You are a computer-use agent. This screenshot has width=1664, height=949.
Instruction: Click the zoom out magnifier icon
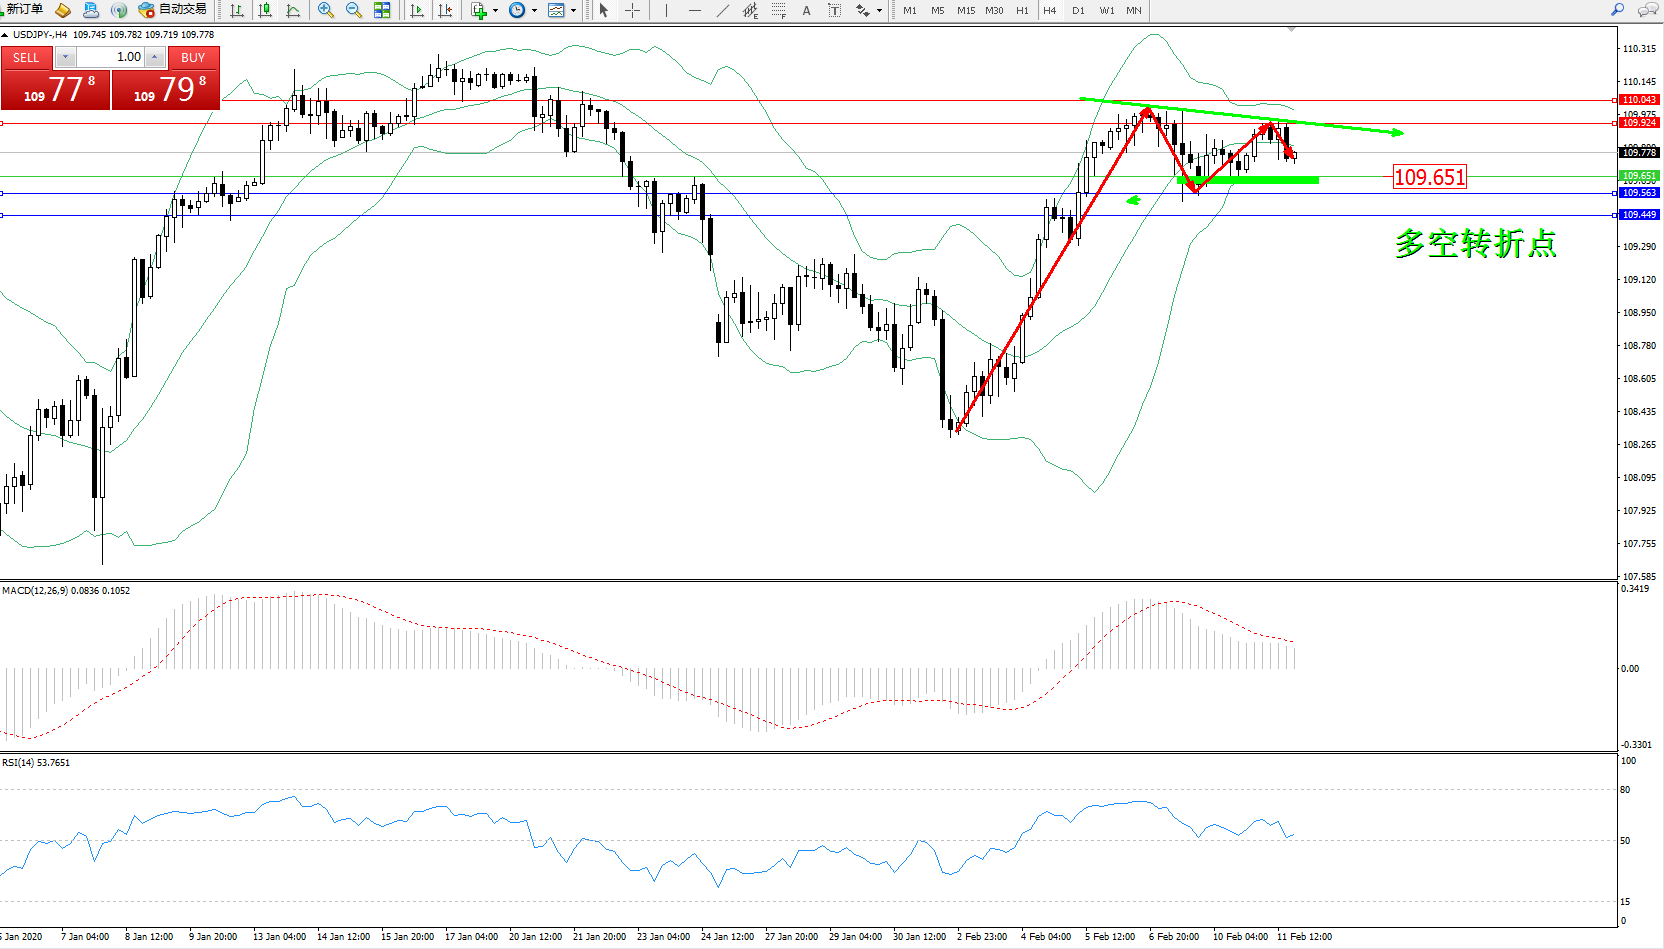tap(353, 10)
